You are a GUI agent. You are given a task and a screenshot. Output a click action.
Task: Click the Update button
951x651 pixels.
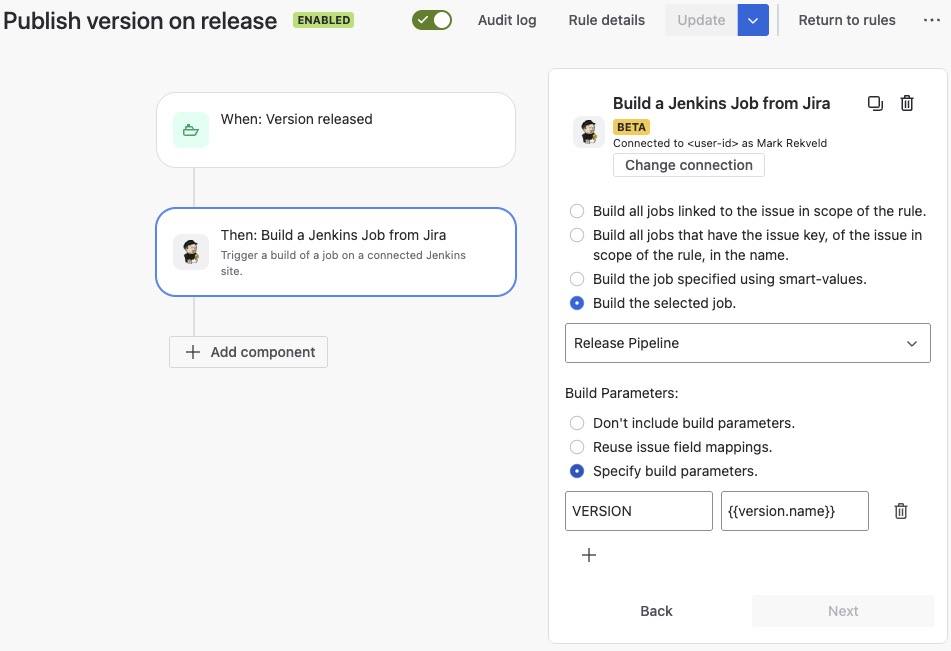click(701, 20)
